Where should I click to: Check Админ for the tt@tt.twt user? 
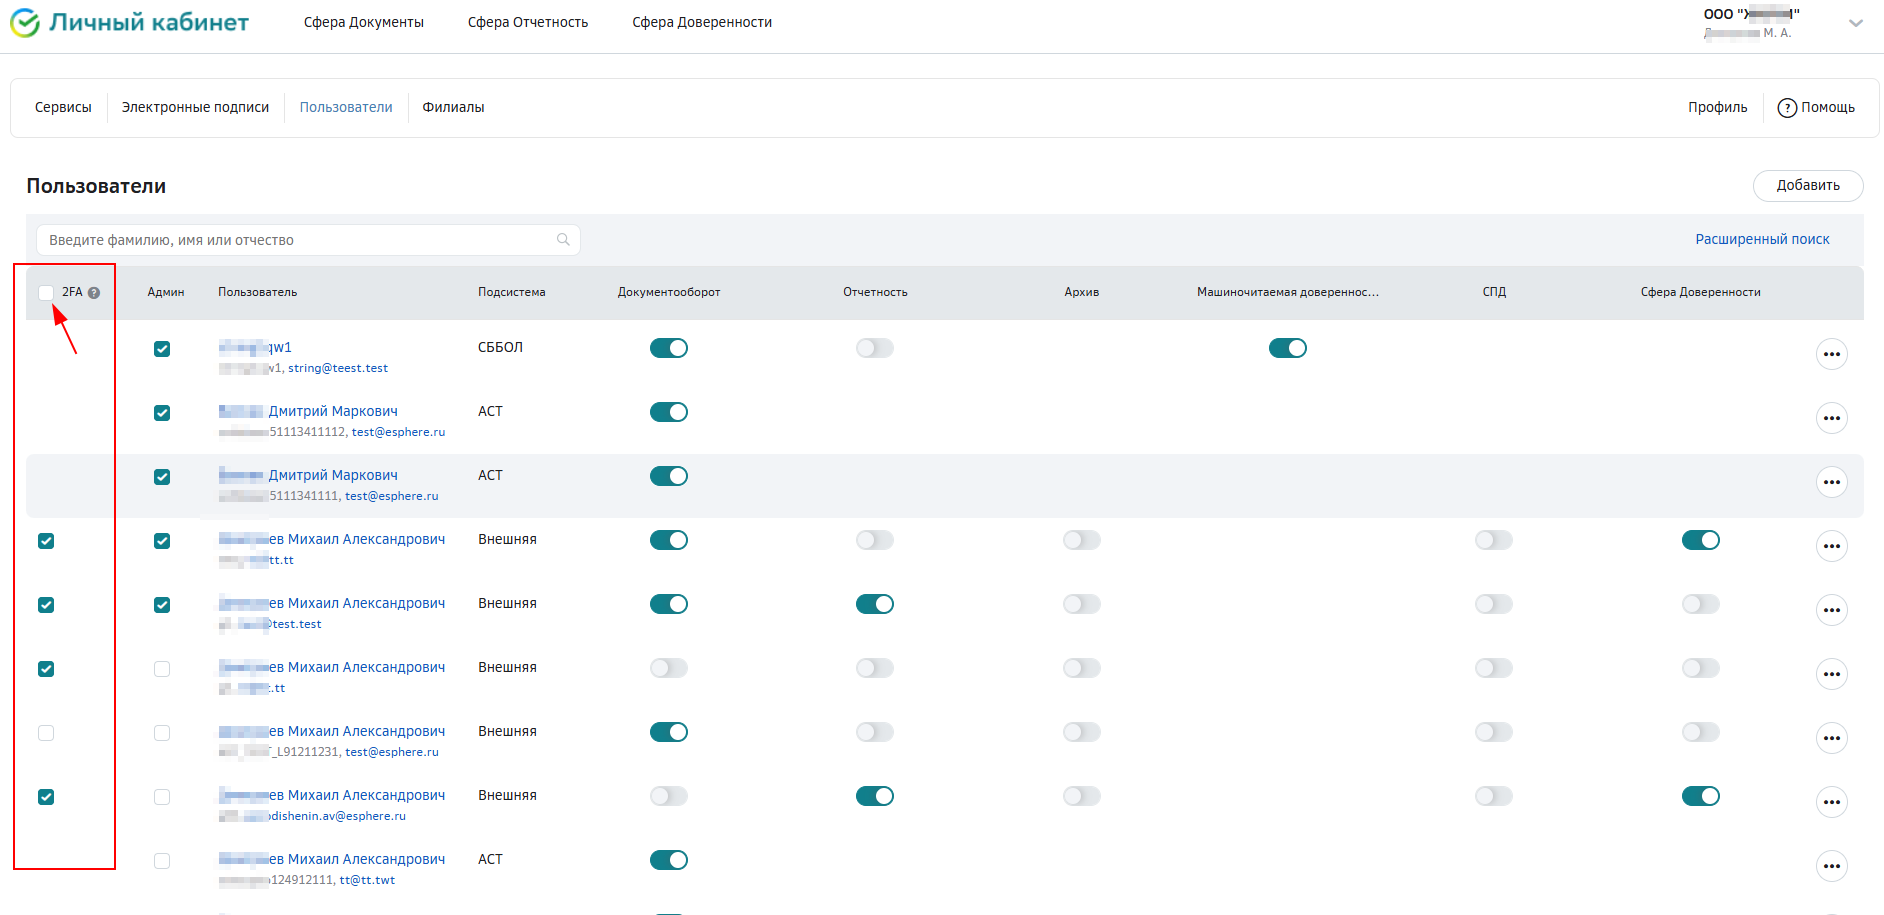162,861
